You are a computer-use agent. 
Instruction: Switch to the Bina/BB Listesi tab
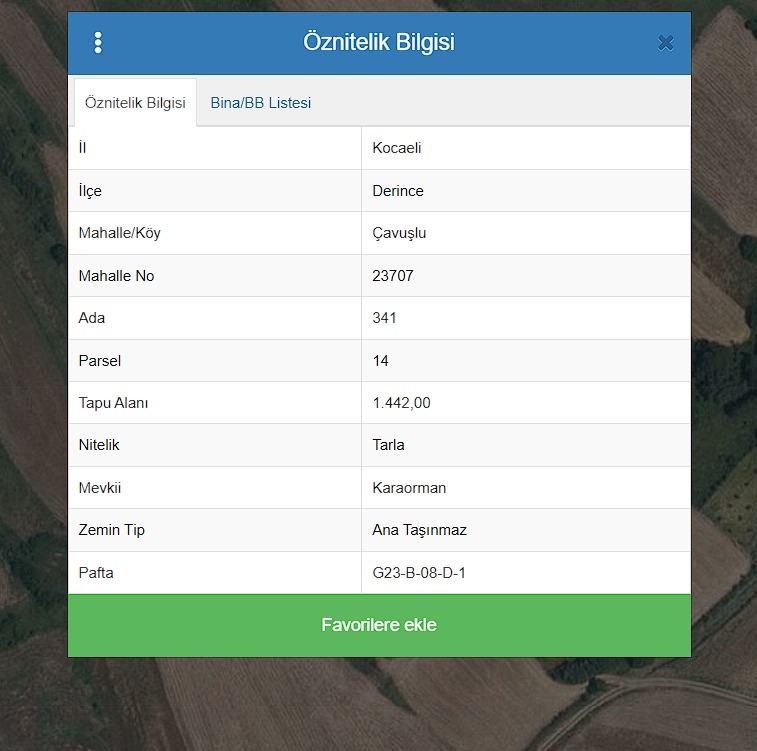[x=261, y=103]
